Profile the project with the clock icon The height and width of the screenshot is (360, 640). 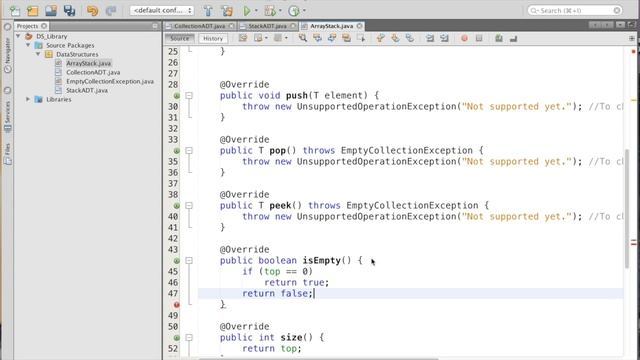[294, 11]
